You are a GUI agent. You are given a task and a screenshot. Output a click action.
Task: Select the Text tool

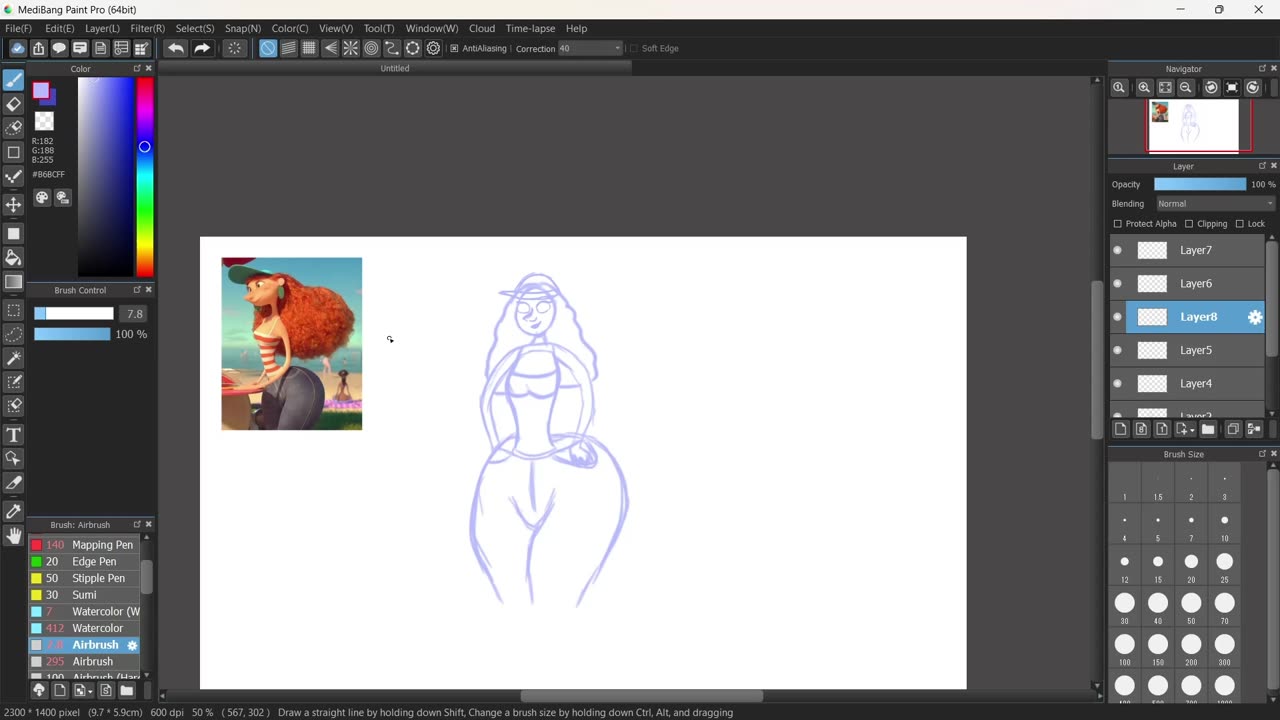tap(14, 434)
